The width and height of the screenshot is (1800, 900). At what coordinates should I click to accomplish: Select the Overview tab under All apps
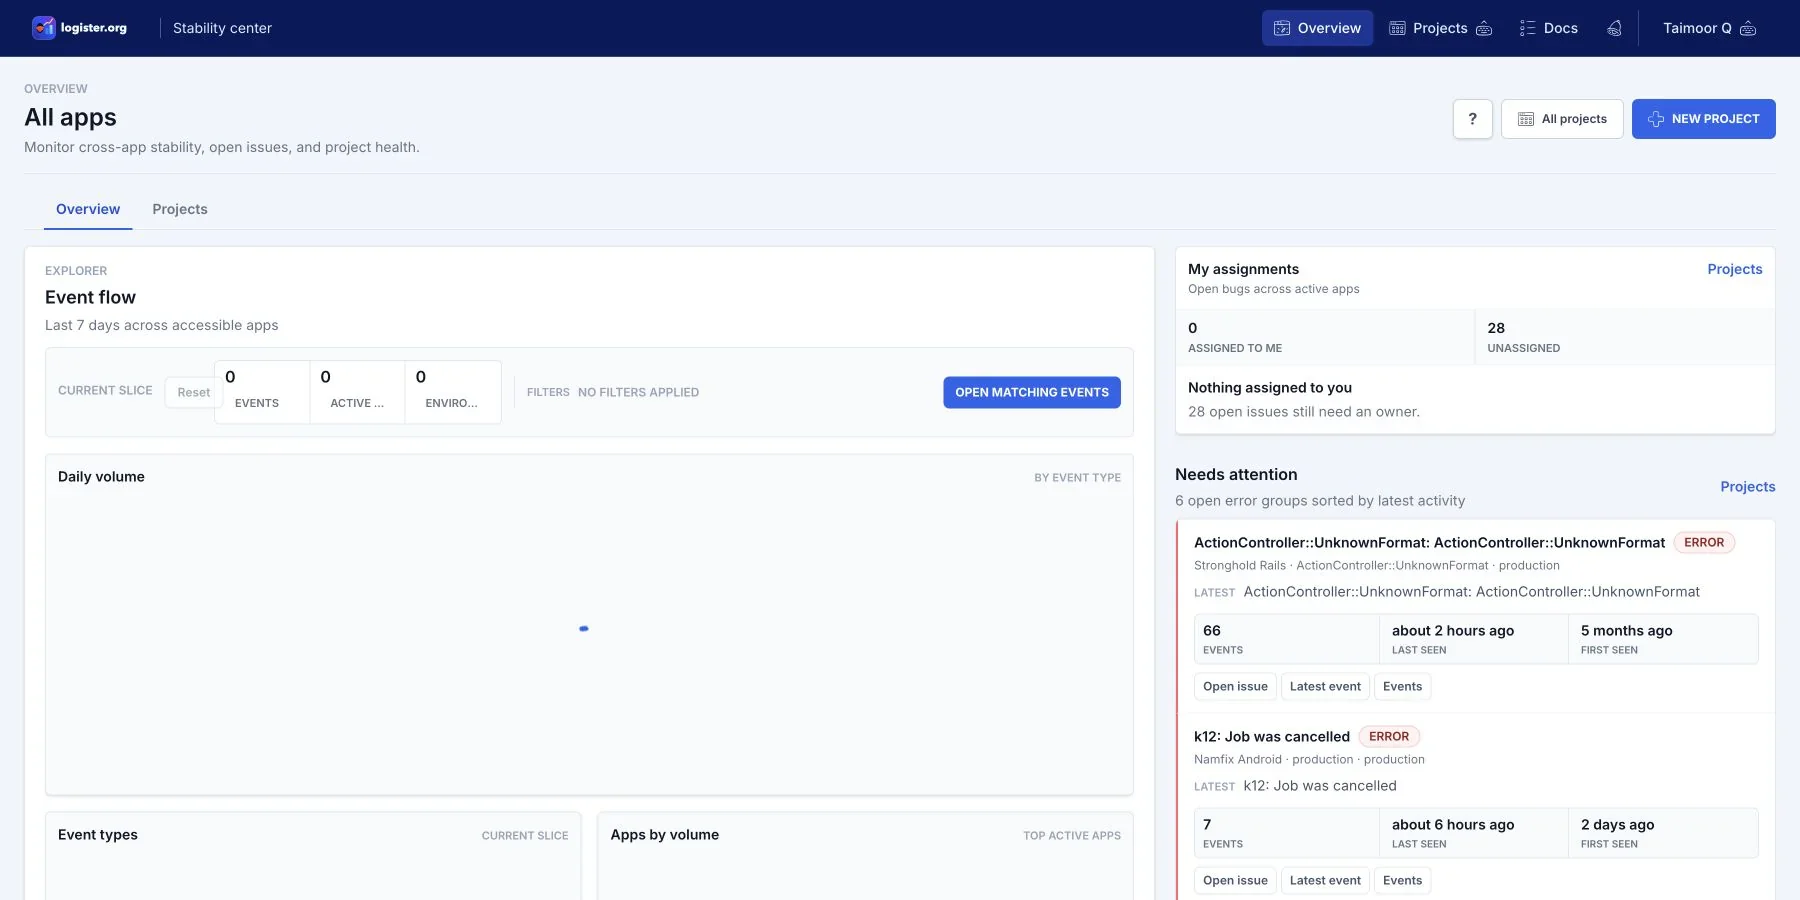point(88,209)
